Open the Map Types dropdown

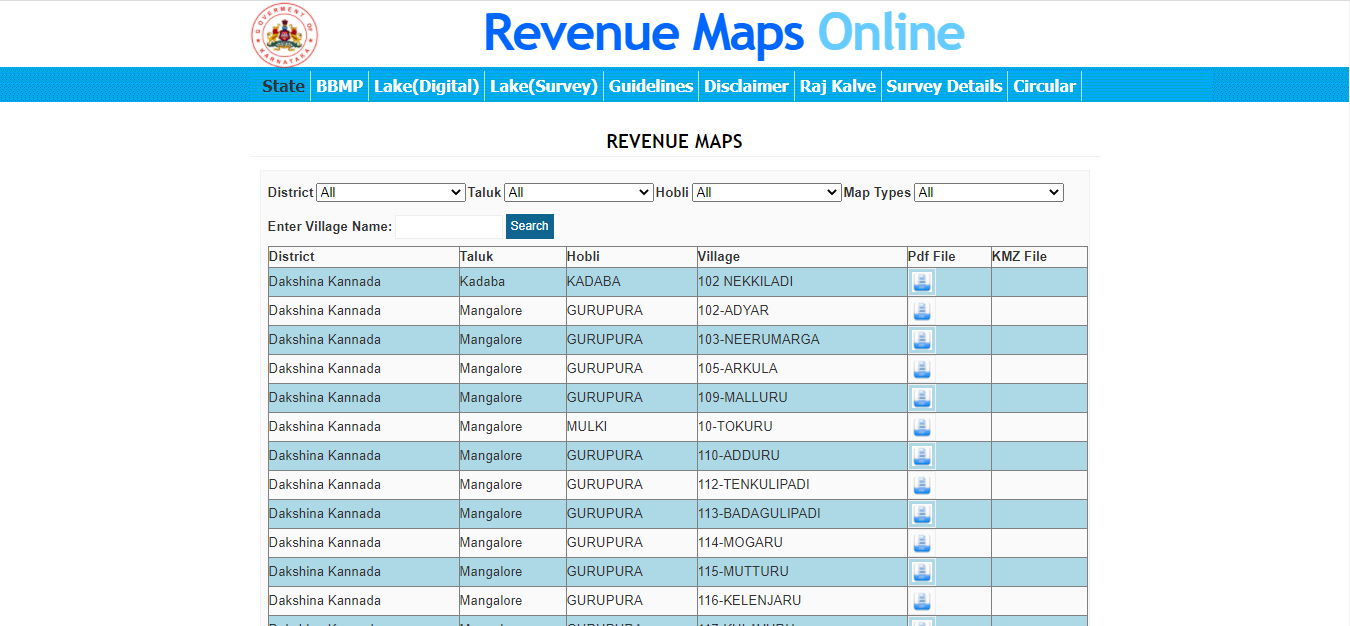pyautogui.click(x=989, y=192)
